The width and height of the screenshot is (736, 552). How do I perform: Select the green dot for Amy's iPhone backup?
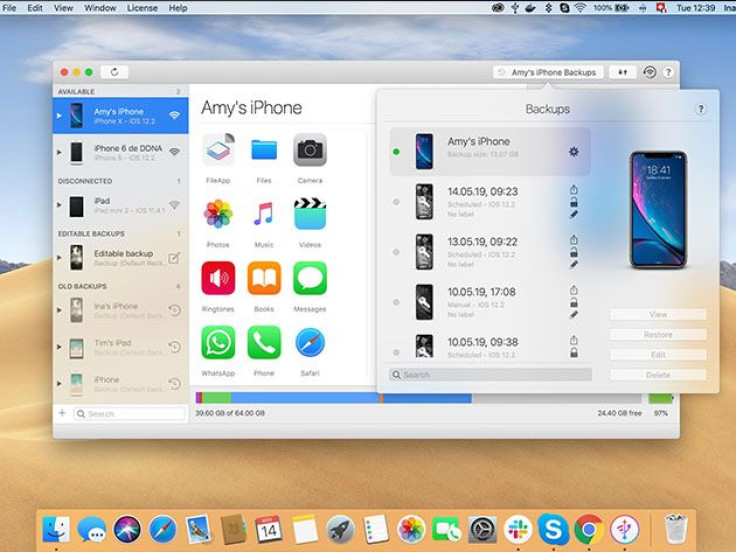click(x=396, y=152)
